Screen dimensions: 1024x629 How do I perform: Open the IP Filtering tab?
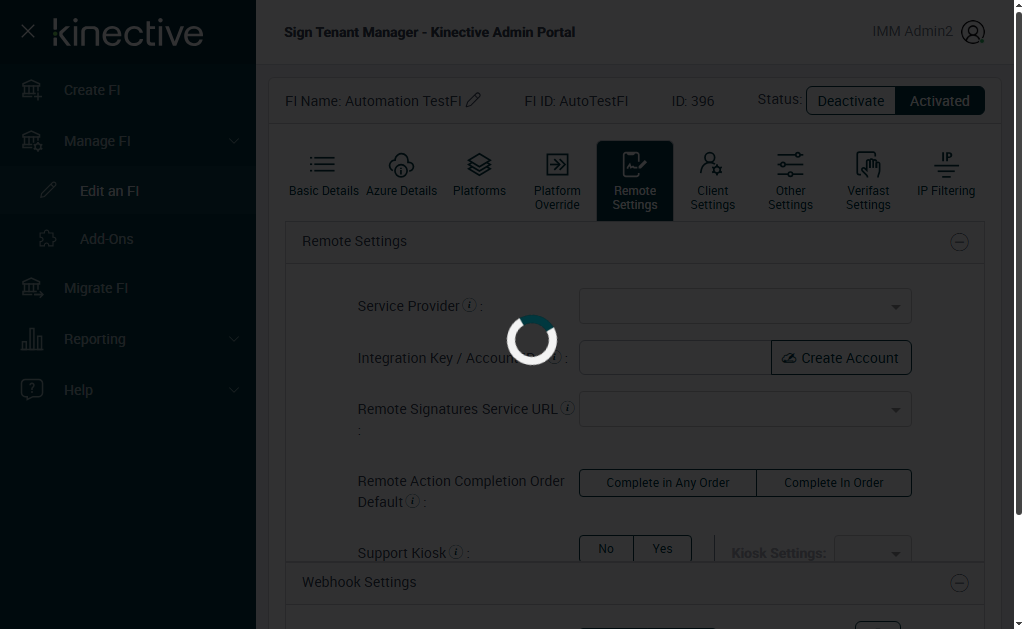(946, 181)
